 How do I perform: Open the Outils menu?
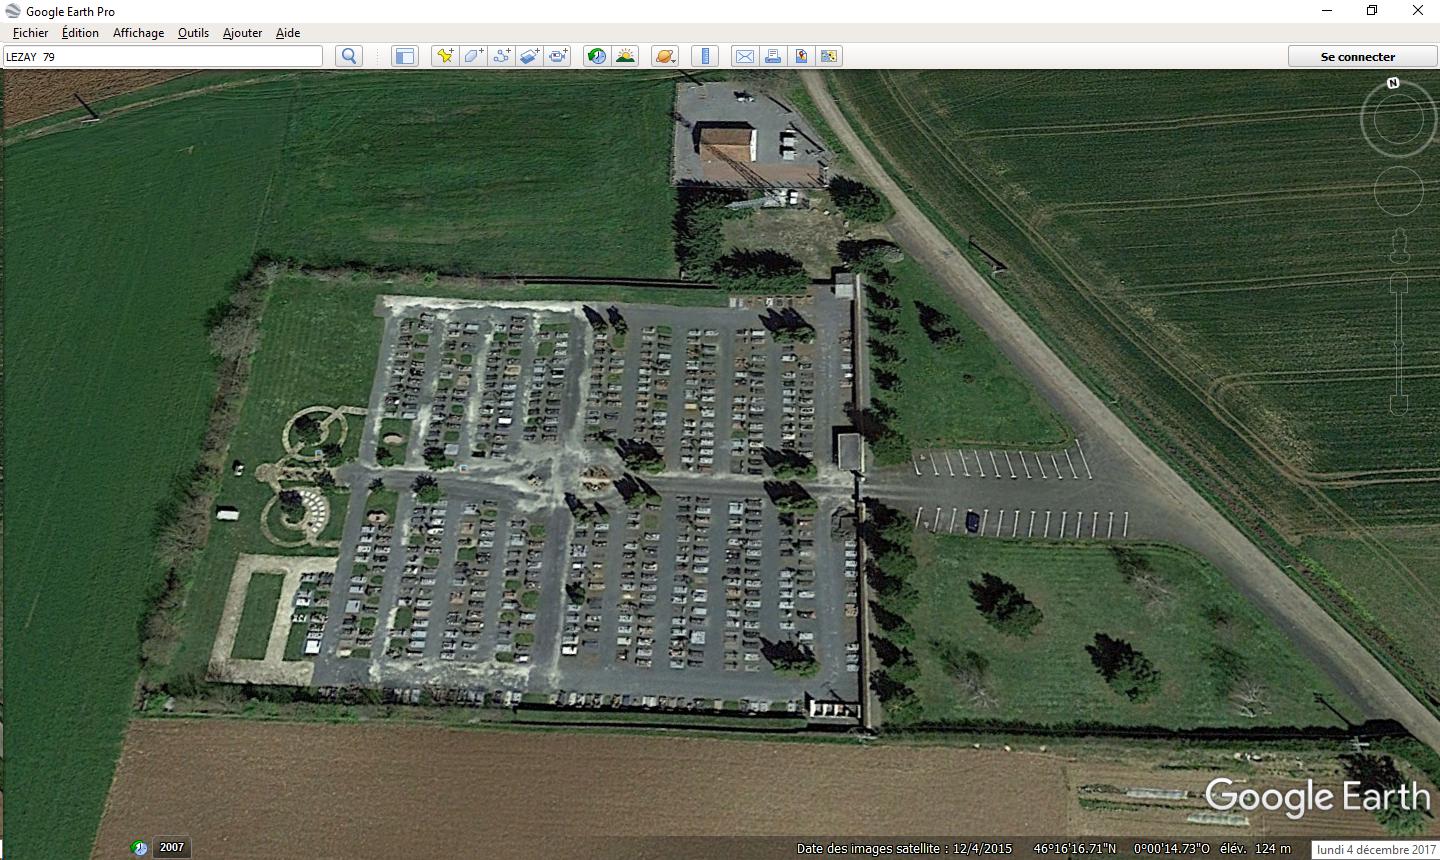coord(193,33)
